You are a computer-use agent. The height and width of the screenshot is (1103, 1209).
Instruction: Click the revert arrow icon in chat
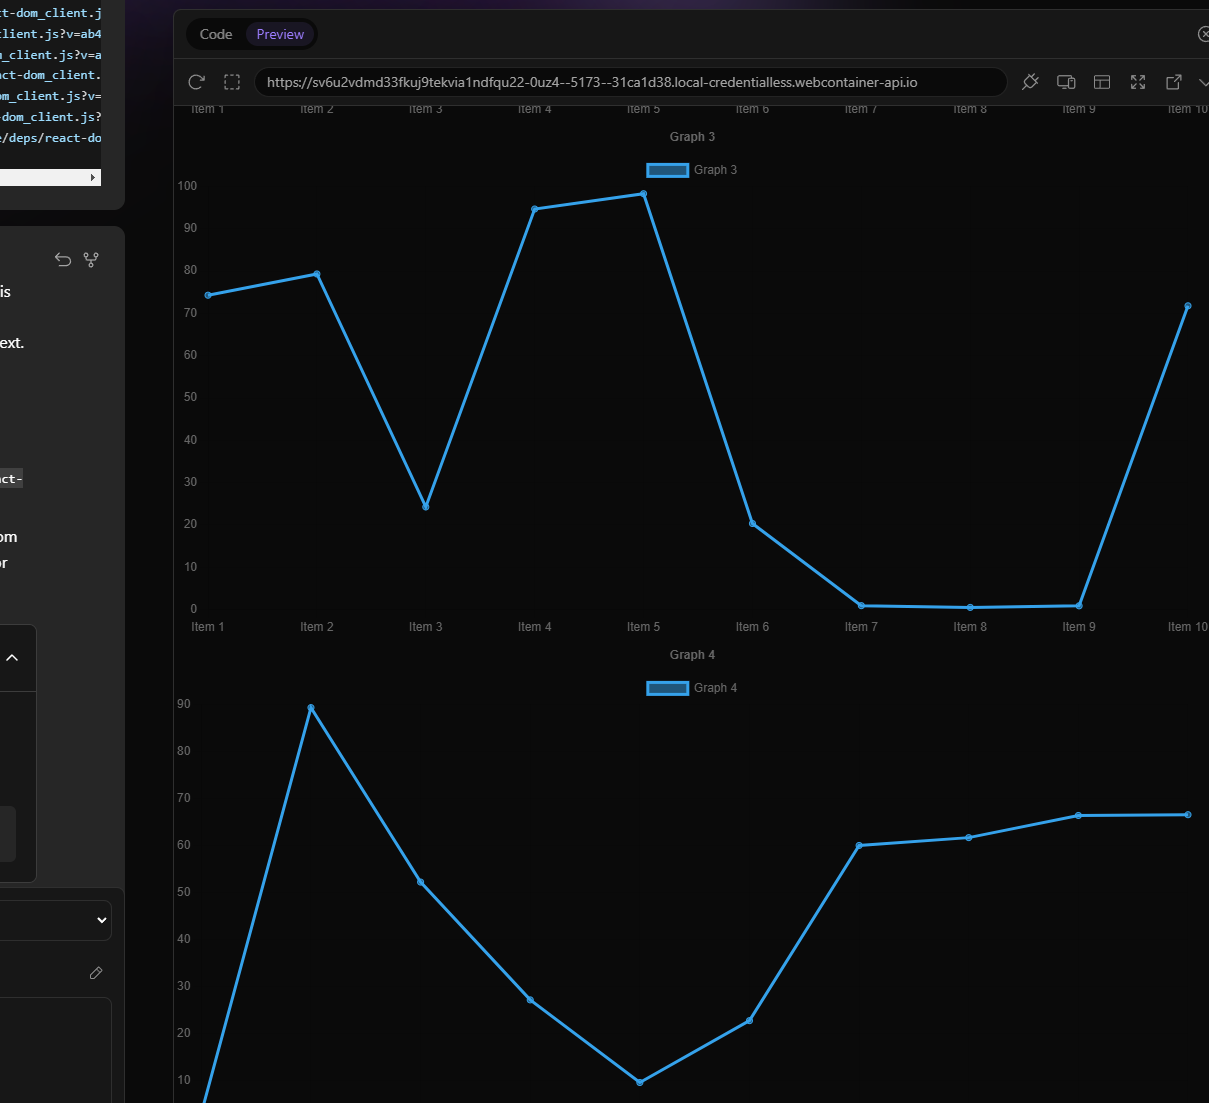coord(63,260)
